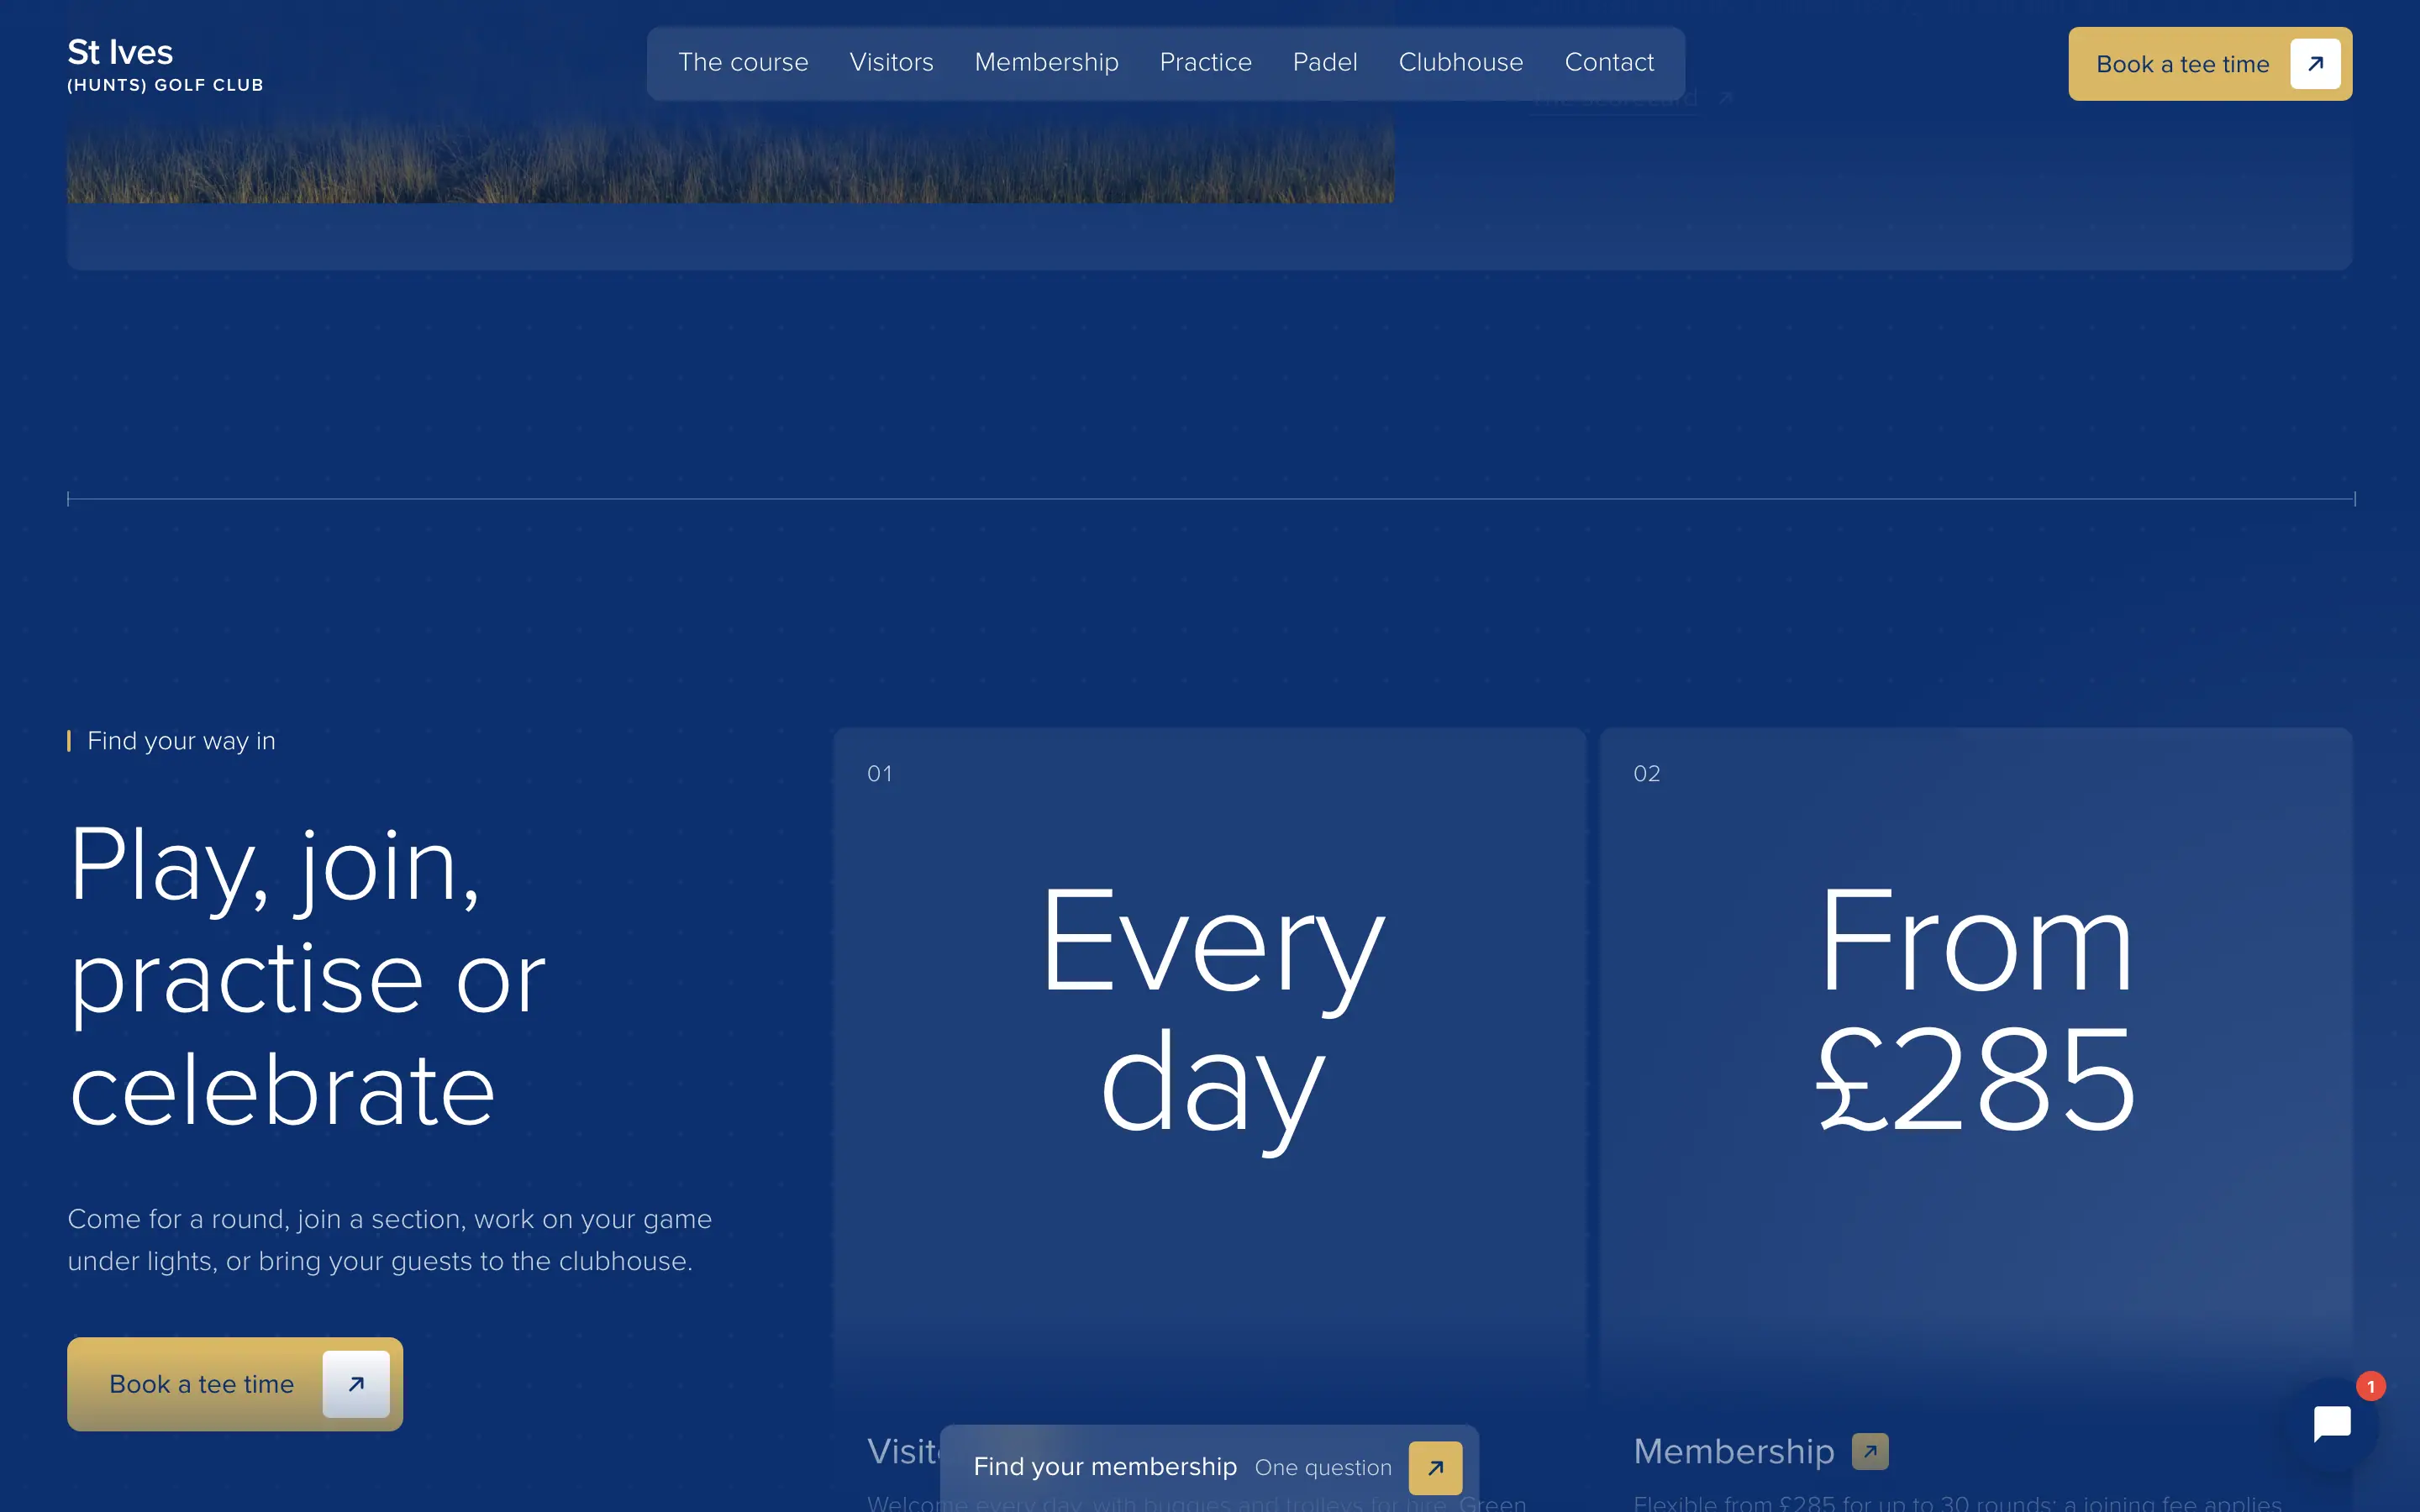Click the header Book a tee time button
This screenshot has width=2420, height=1512.
tap(2210, 64)
